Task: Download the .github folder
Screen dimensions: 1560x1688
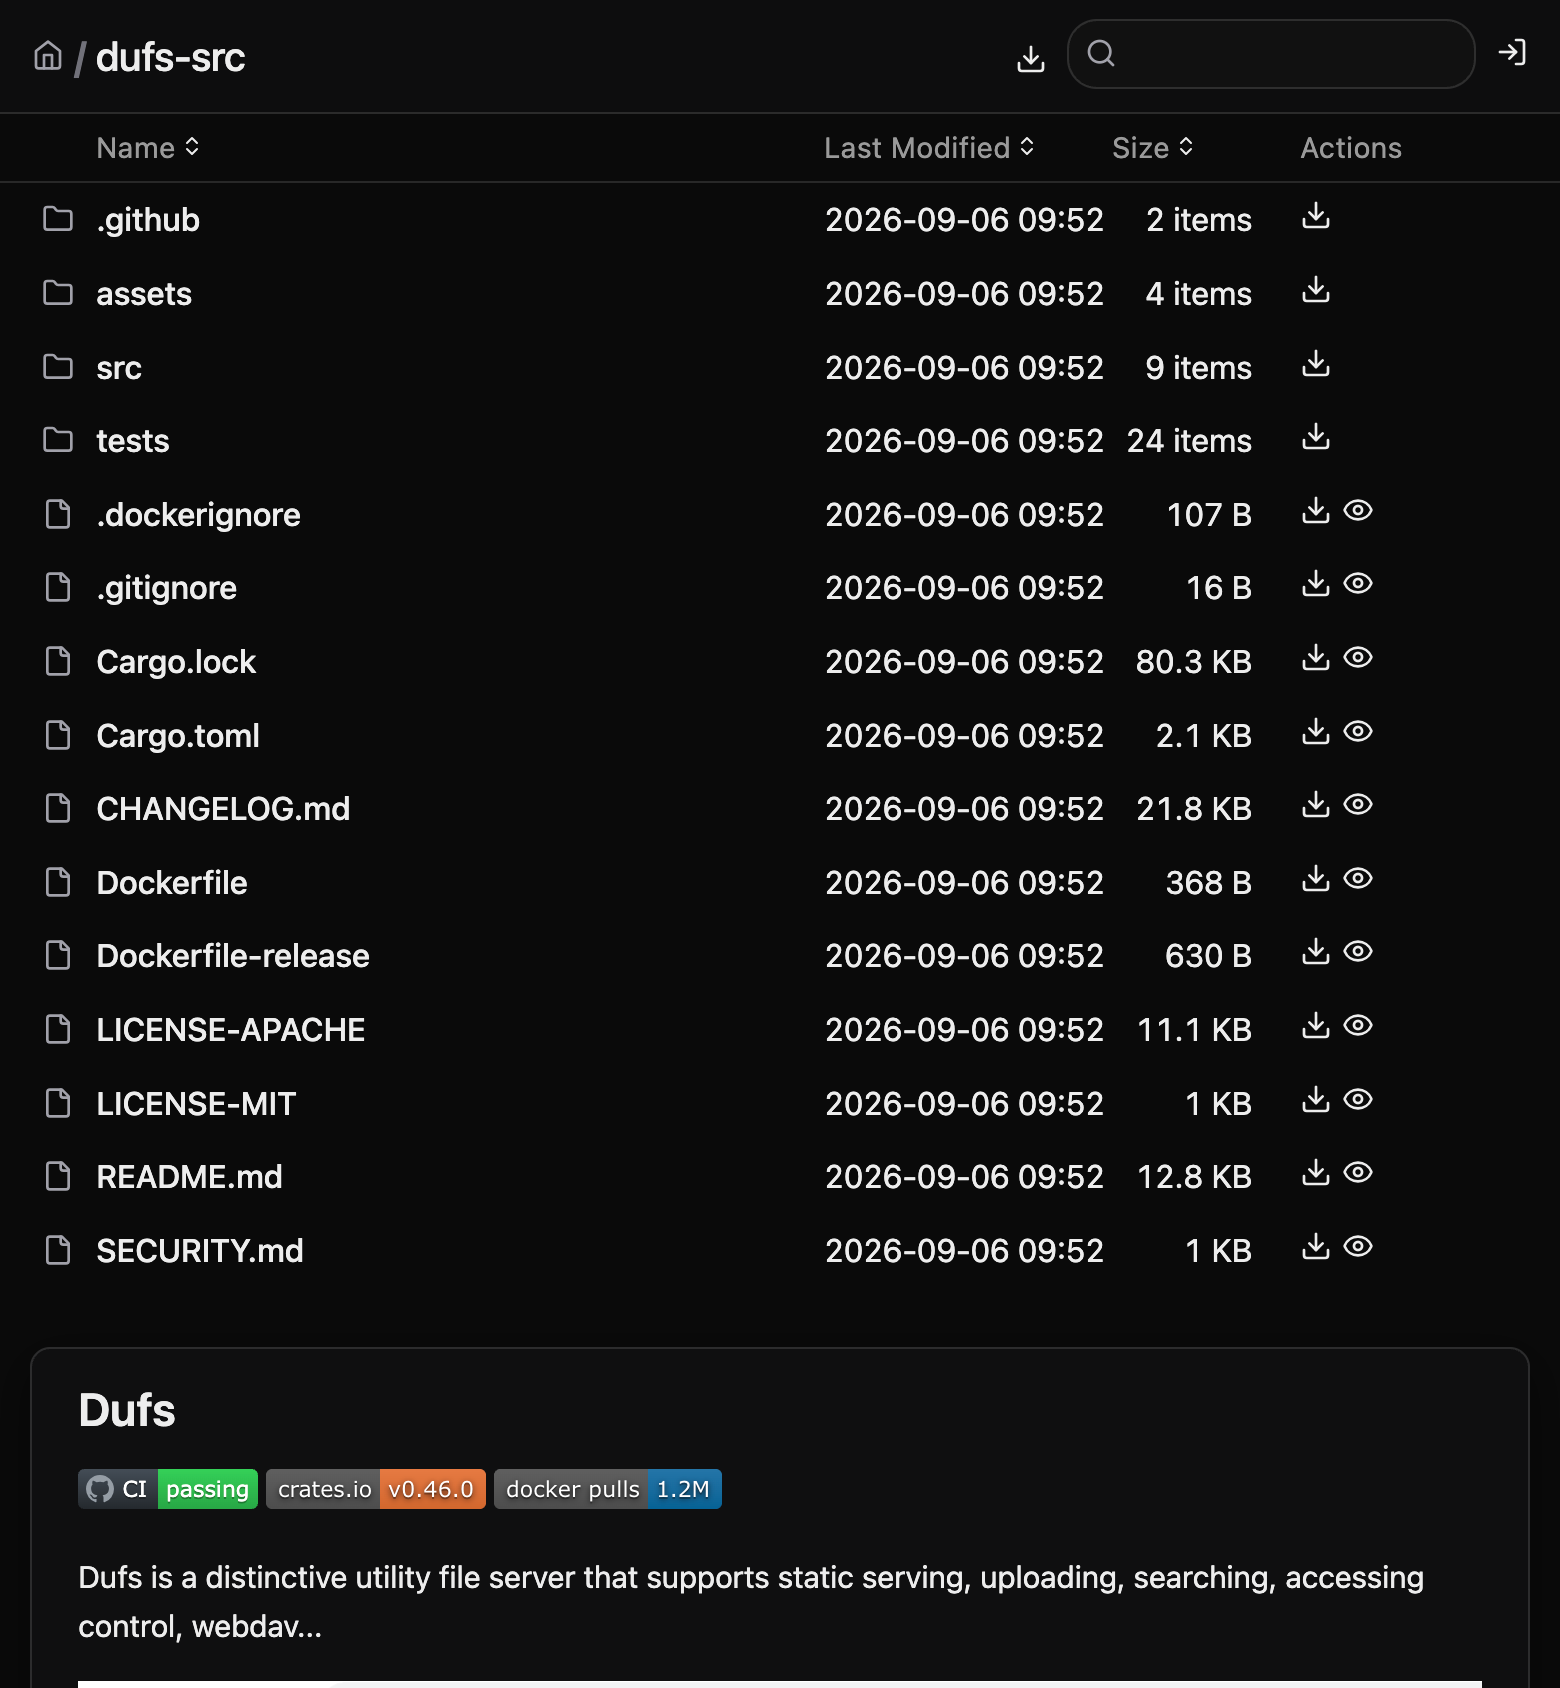Action: pos(1316,216)
